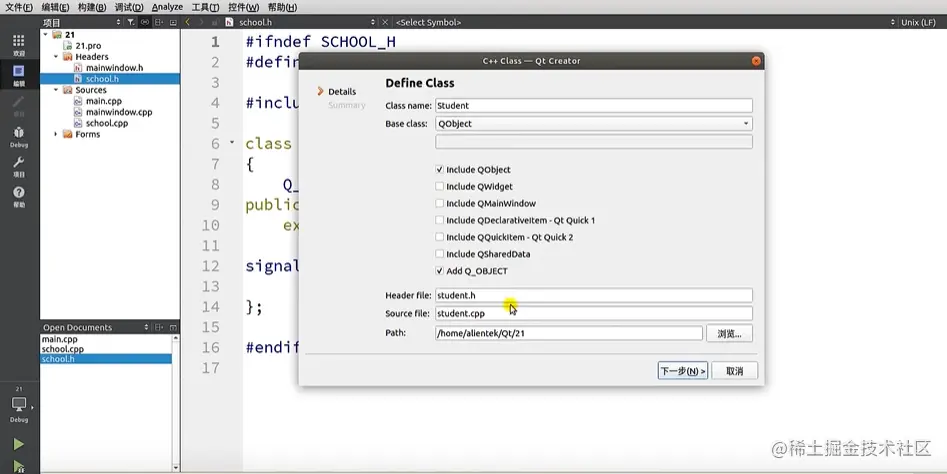Screen dimensions: 947x474
Task: Click the 取消 cancel button
Action: click(x=734, y=371)
